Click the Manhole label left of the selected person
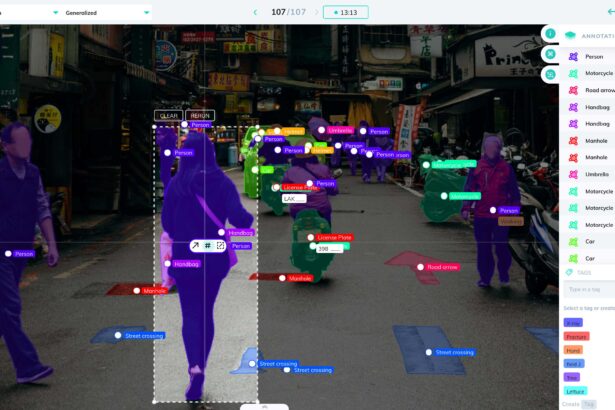 coord(155,291)
